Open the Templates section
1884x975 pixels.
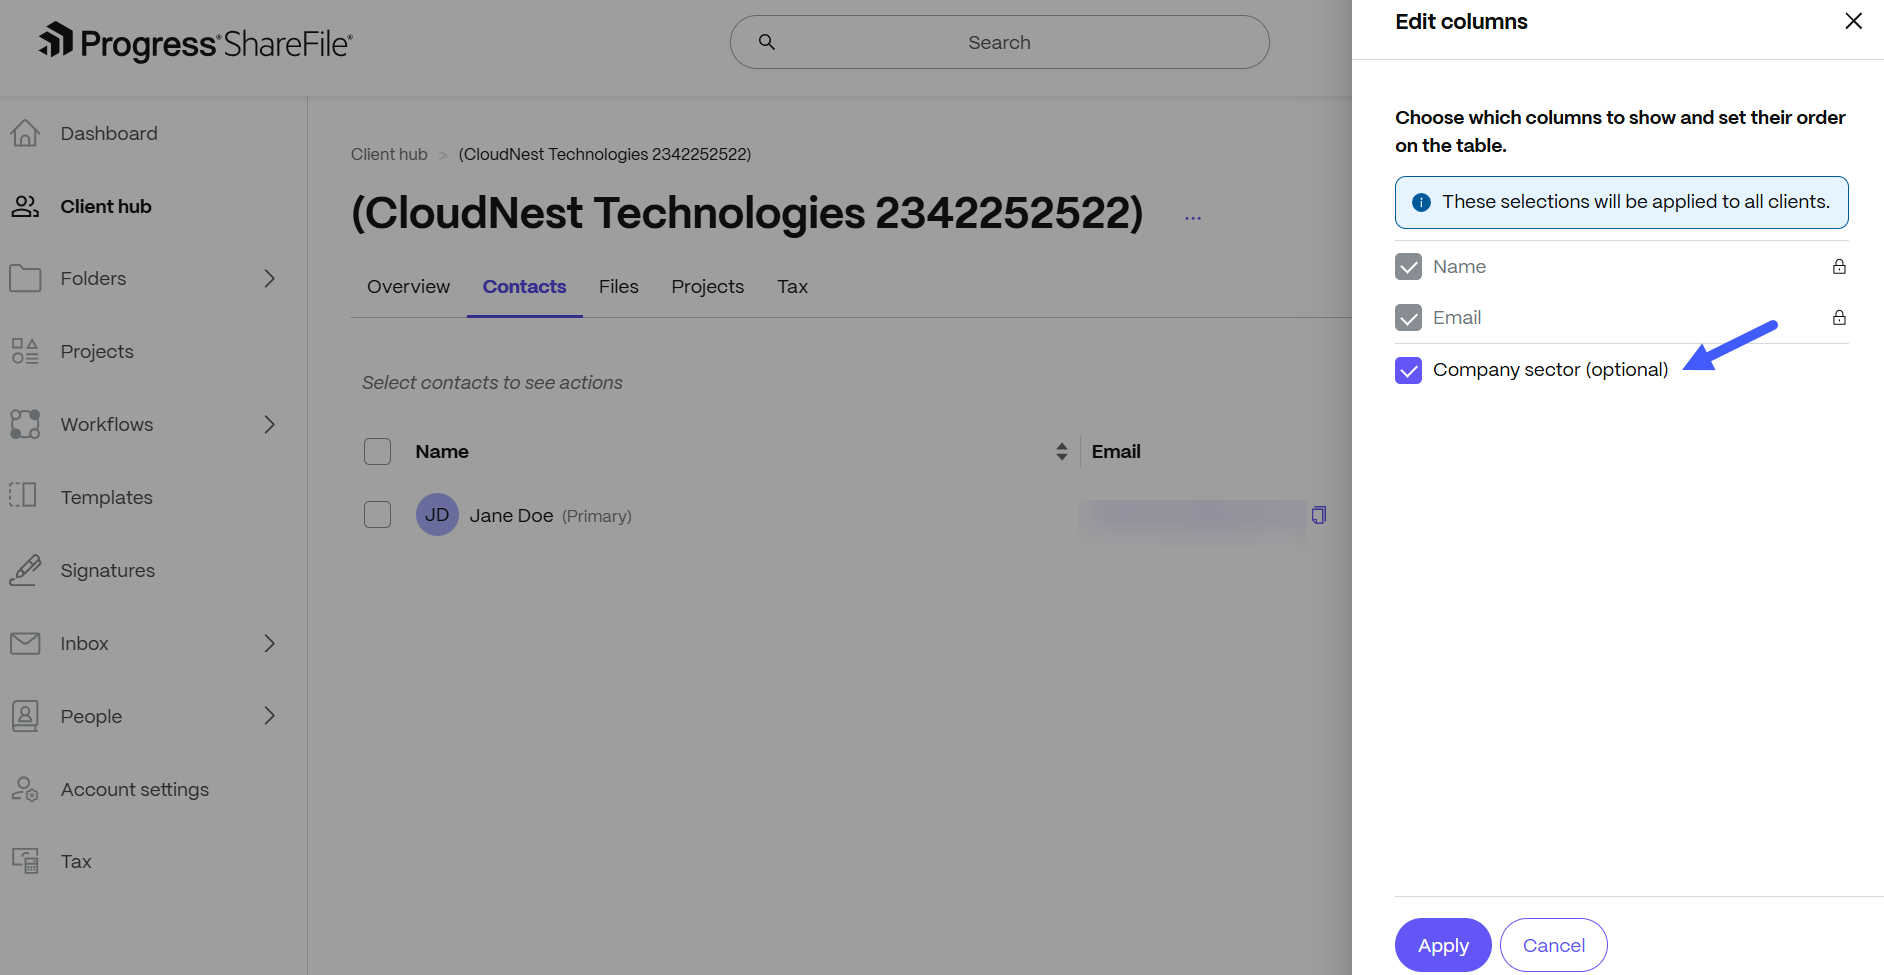pos(106,497)
